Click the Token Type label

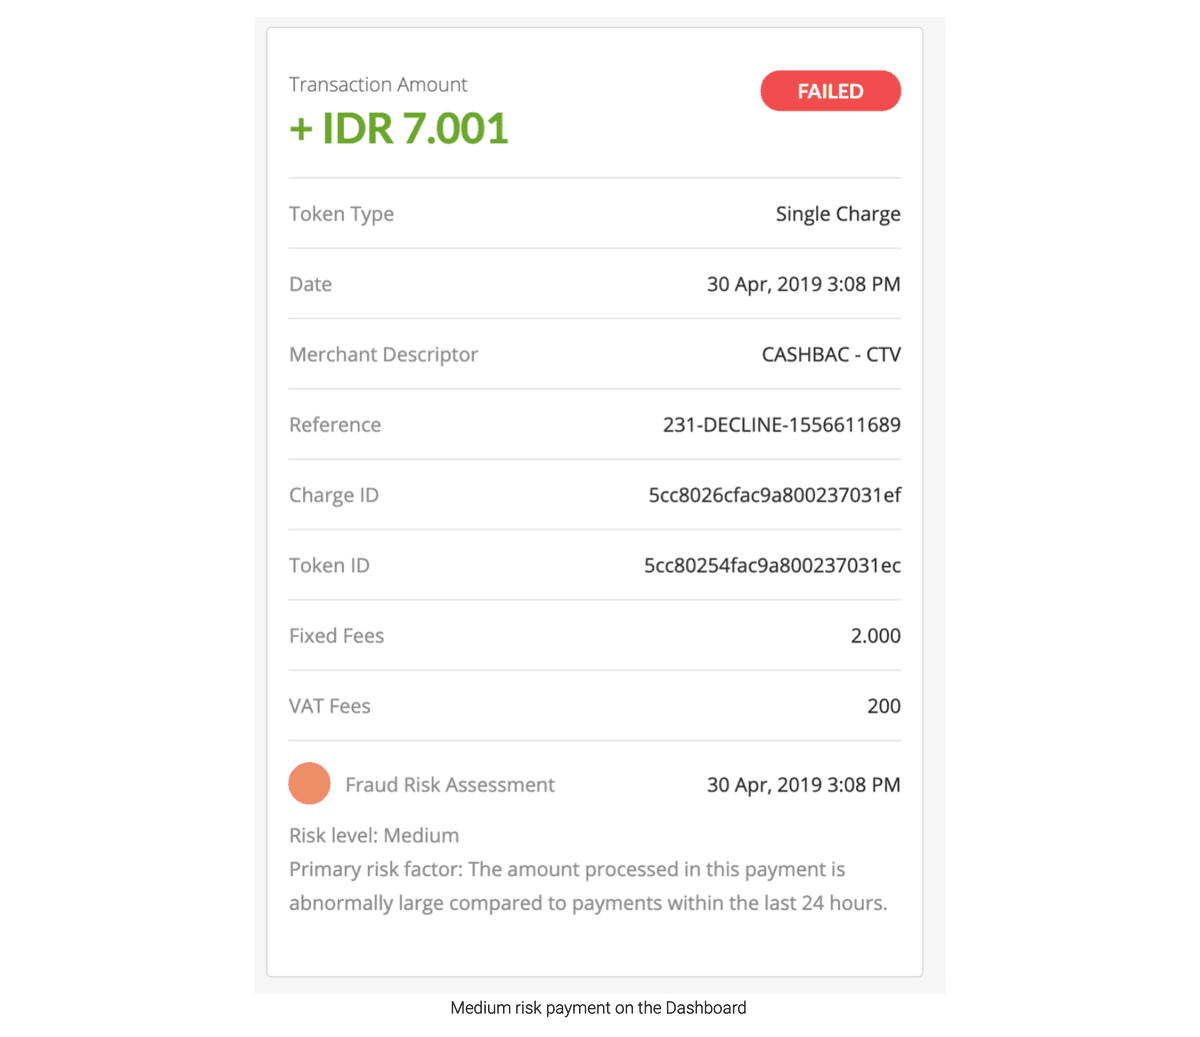(341, 214)
